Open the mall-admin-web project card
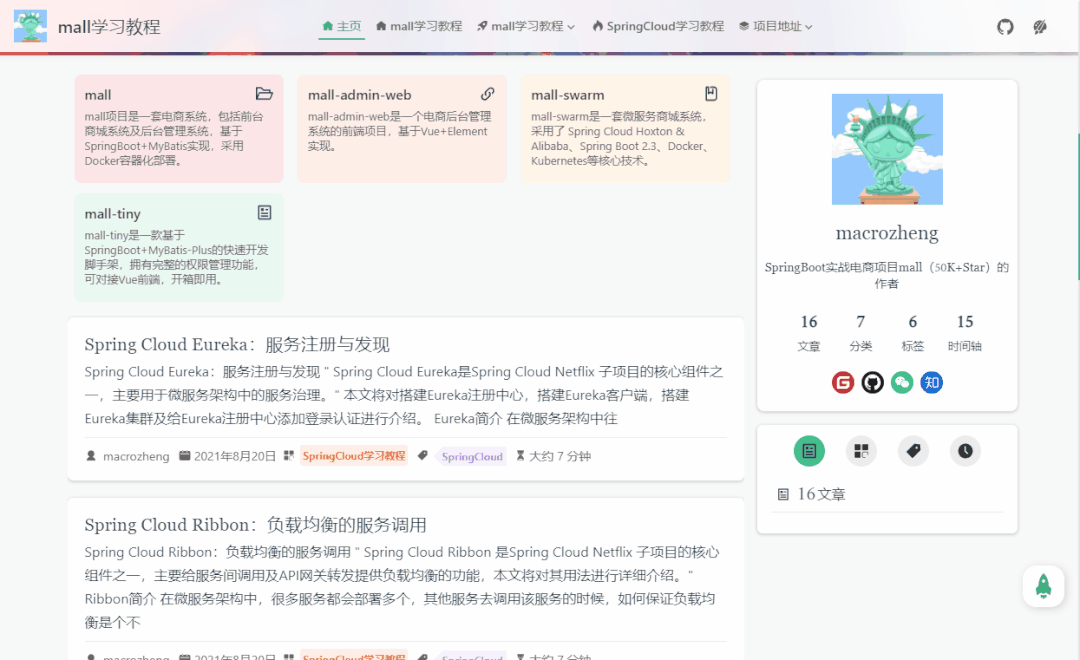This screenshot has height=660, width=1080. pos(402,129)
